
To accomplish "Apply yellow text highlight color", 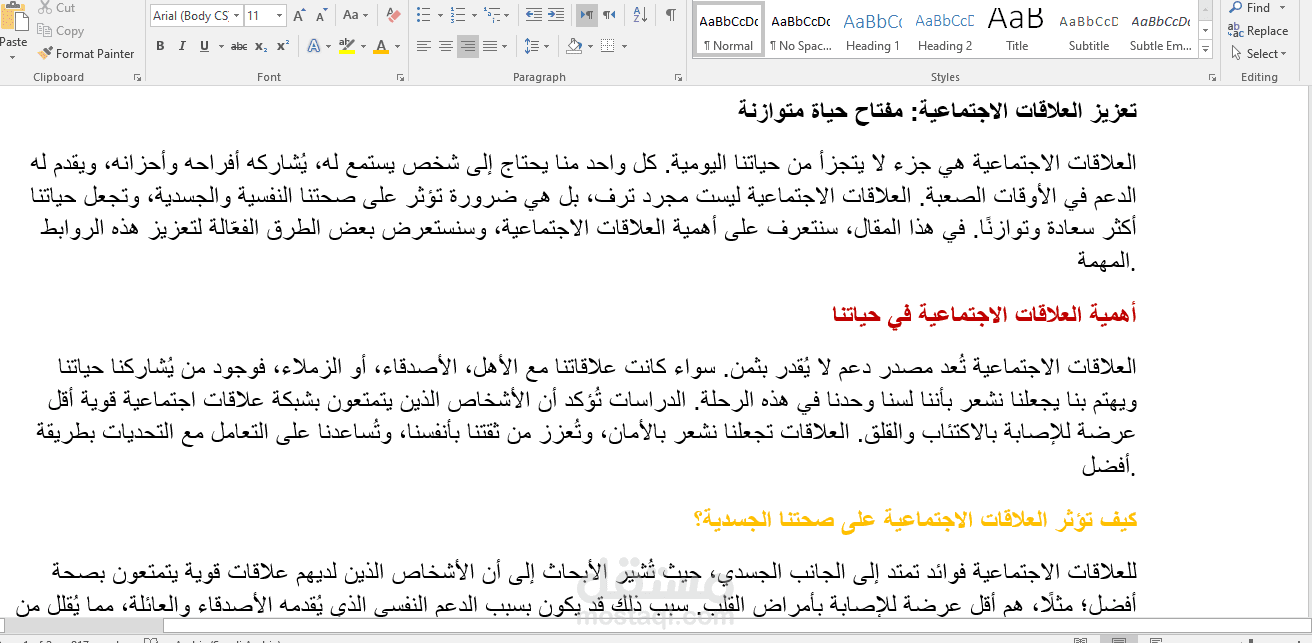I will point(345,46).
